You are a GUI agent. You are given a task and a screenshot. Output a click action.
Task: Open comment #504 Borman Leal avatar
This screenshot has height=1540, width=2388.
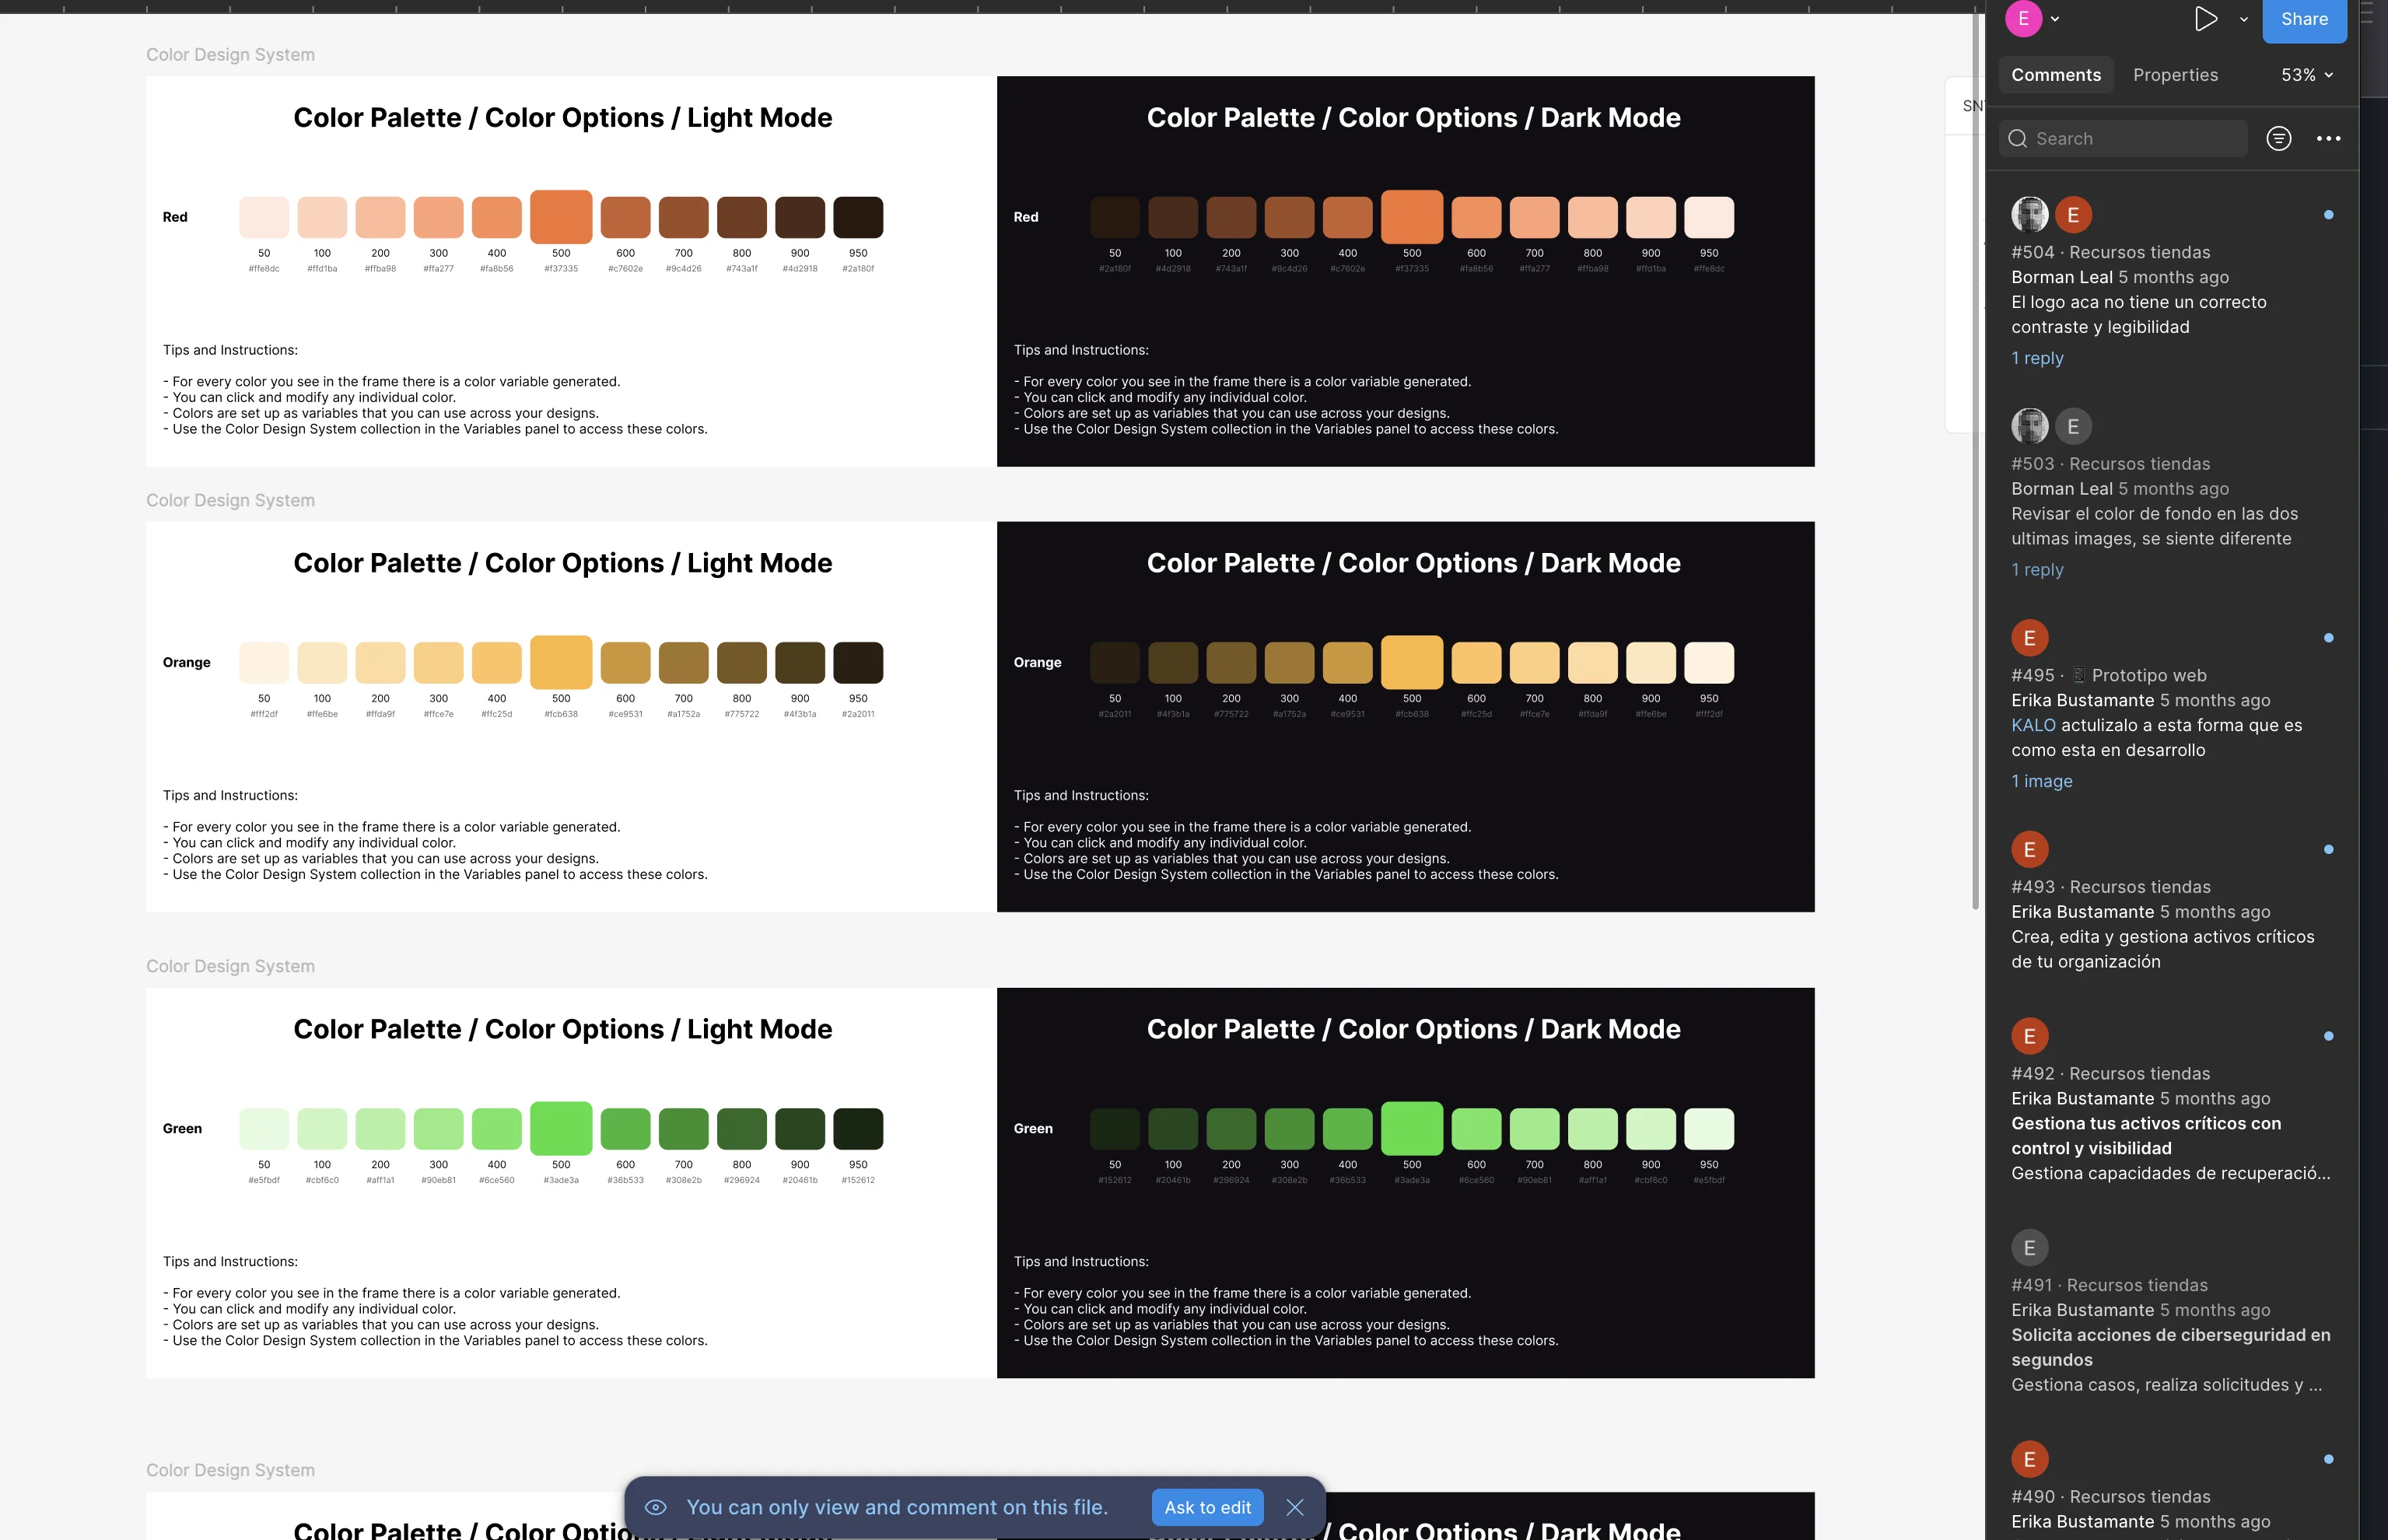point(2030,215)
